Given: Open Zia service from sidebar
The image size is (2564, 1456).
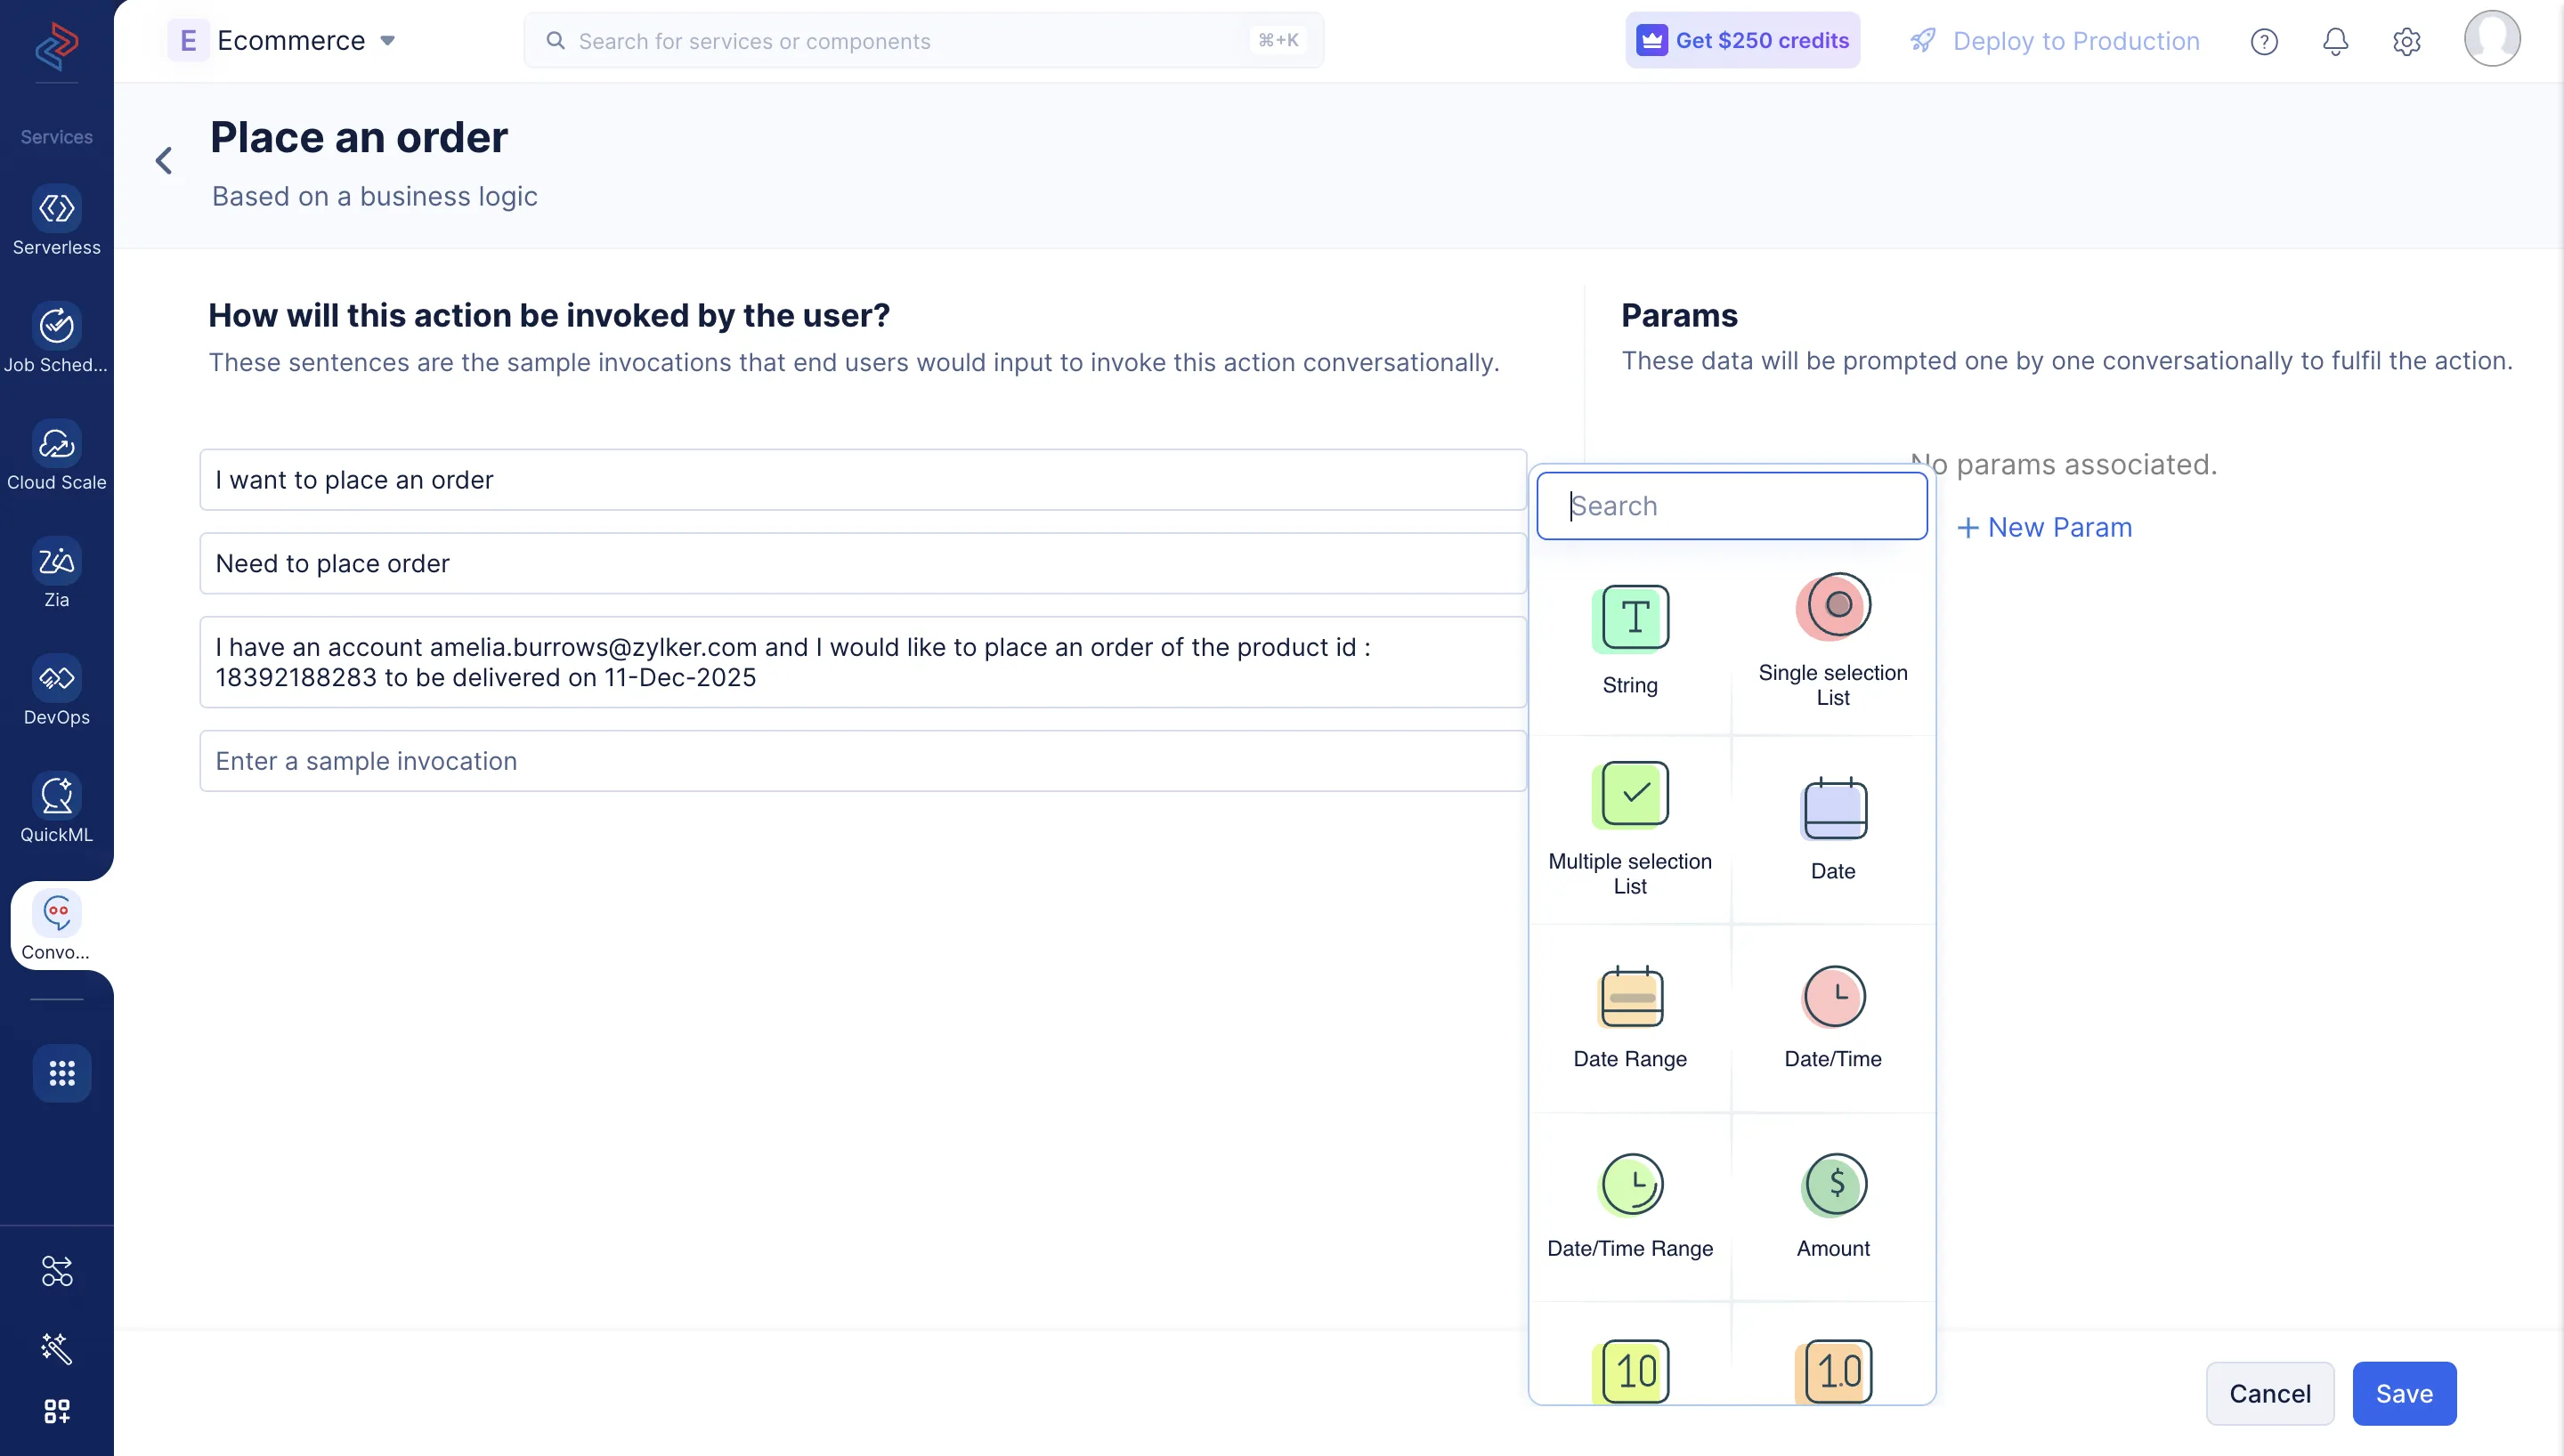Looking at the screenshot, I should pos(57,573).
